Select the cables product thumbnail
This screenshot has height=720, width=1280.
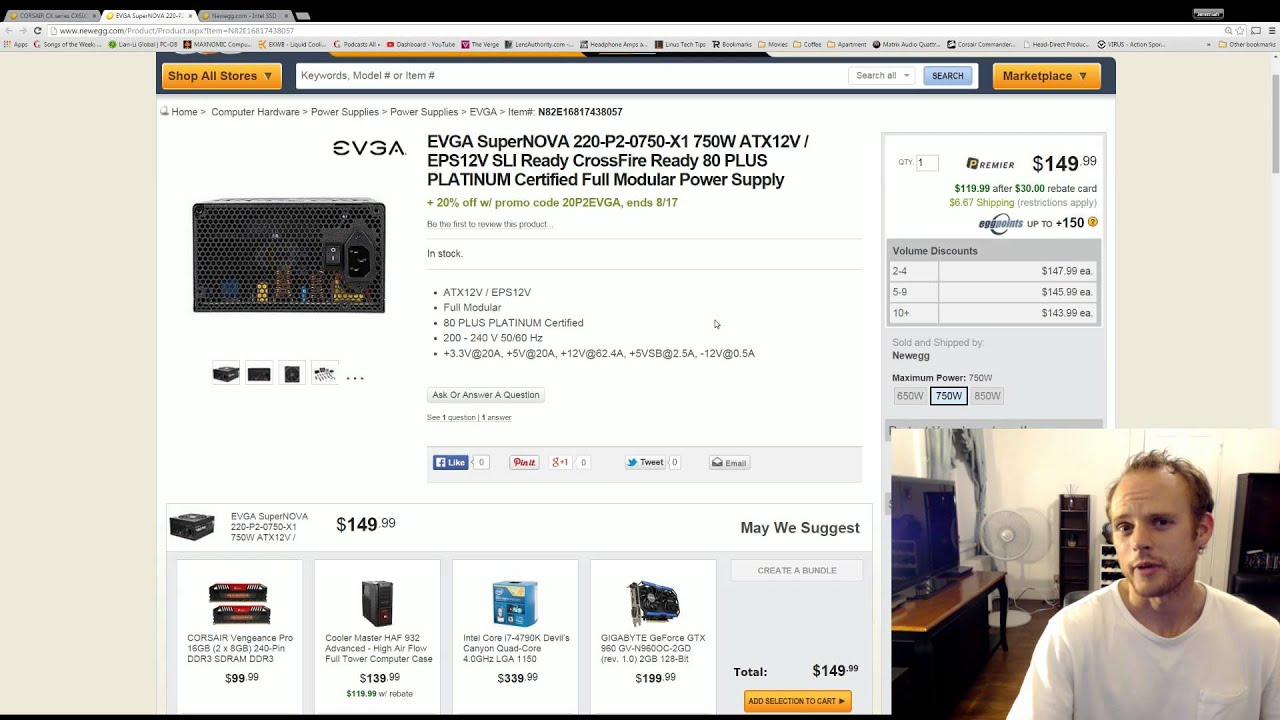pyautogui.click(x=324, y=374)
